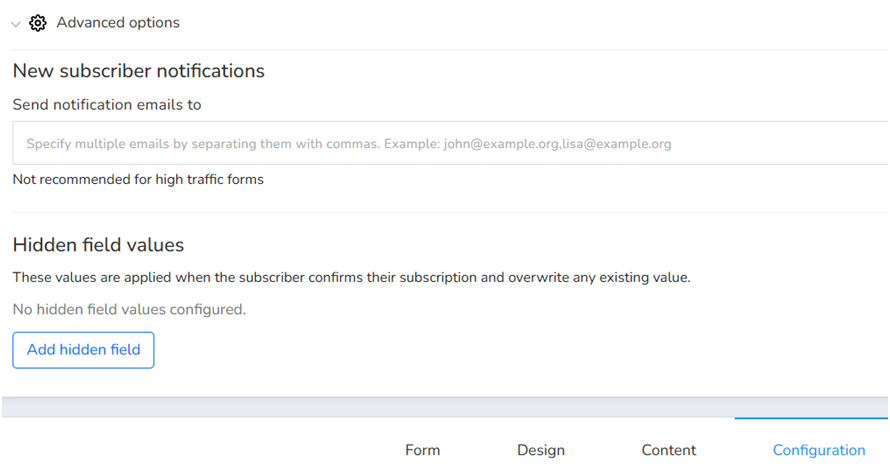Screen dimensions: 890x472
Task: Click the blue indicator above Configuration tab
Action: tap(811, 419)
